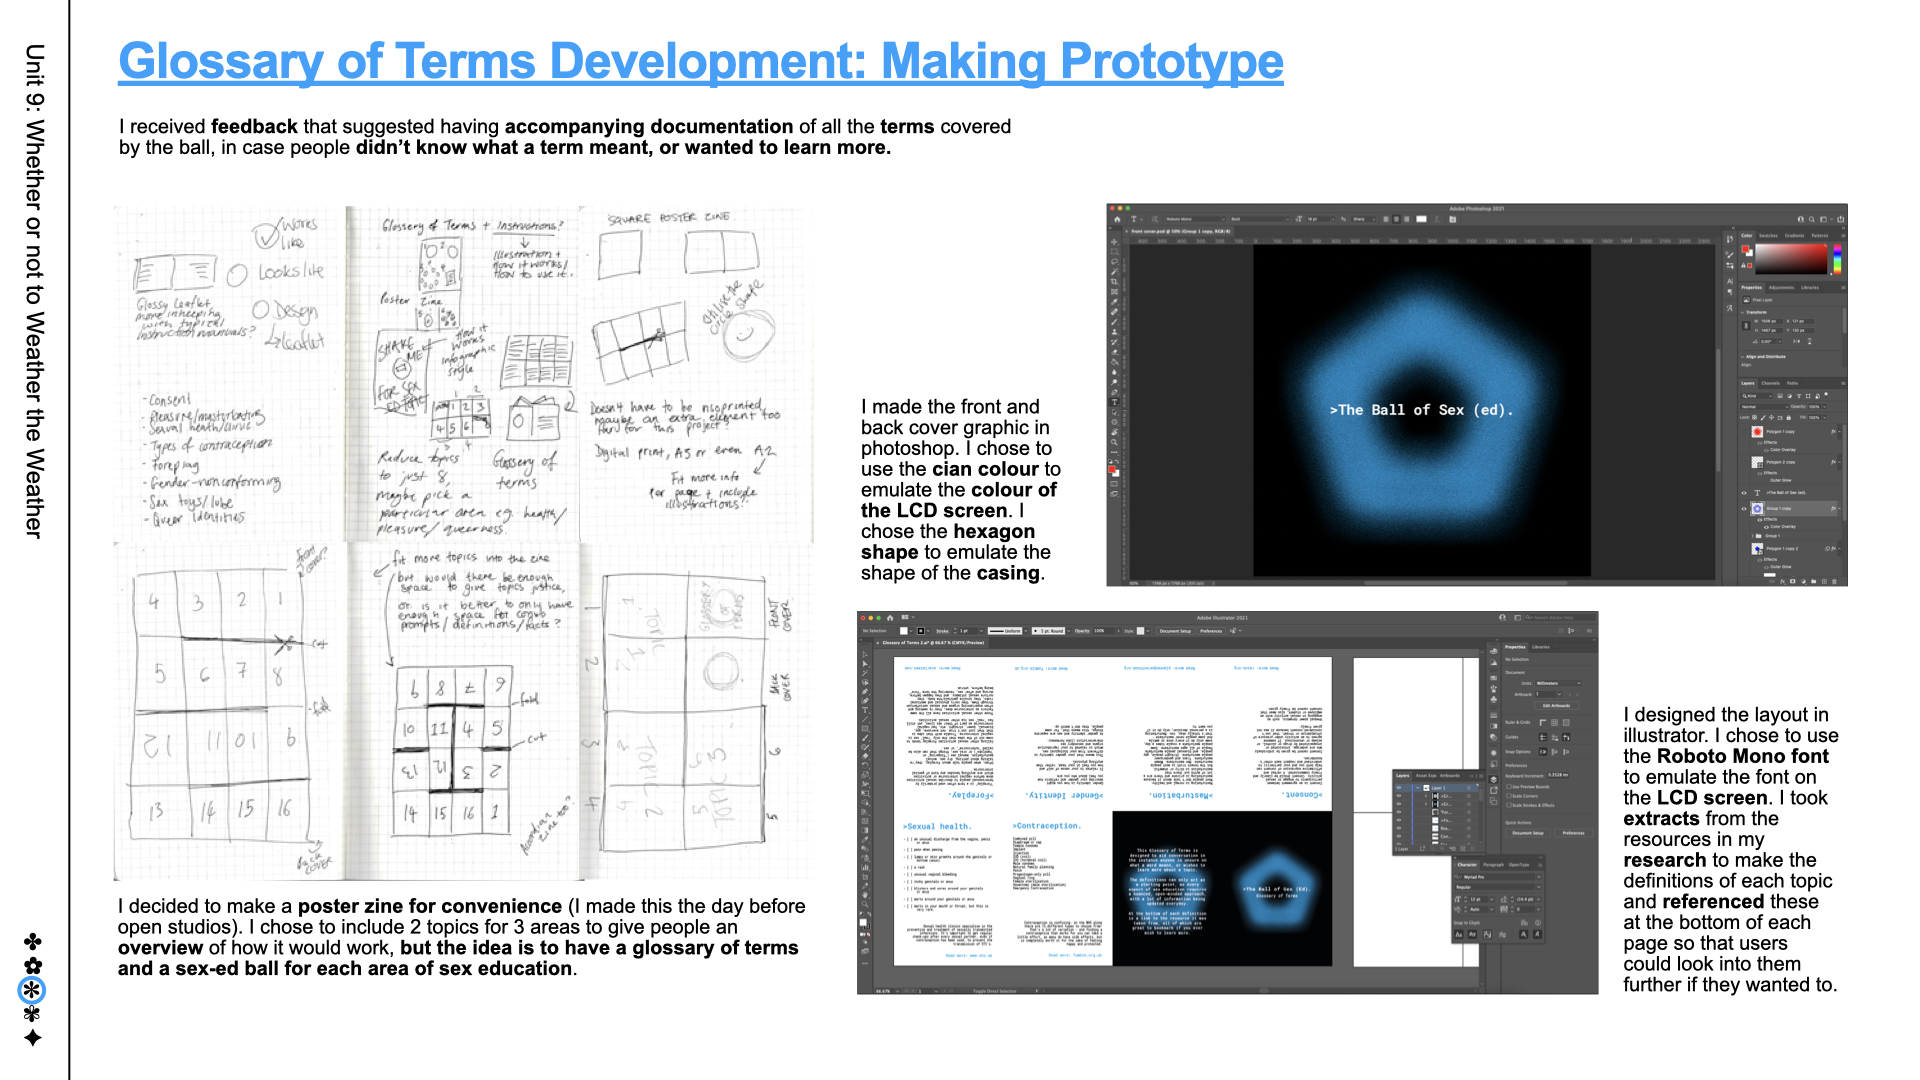
Task: Select the Type tool in Illustrator toolbar
Action: click(x=865, y=710)
